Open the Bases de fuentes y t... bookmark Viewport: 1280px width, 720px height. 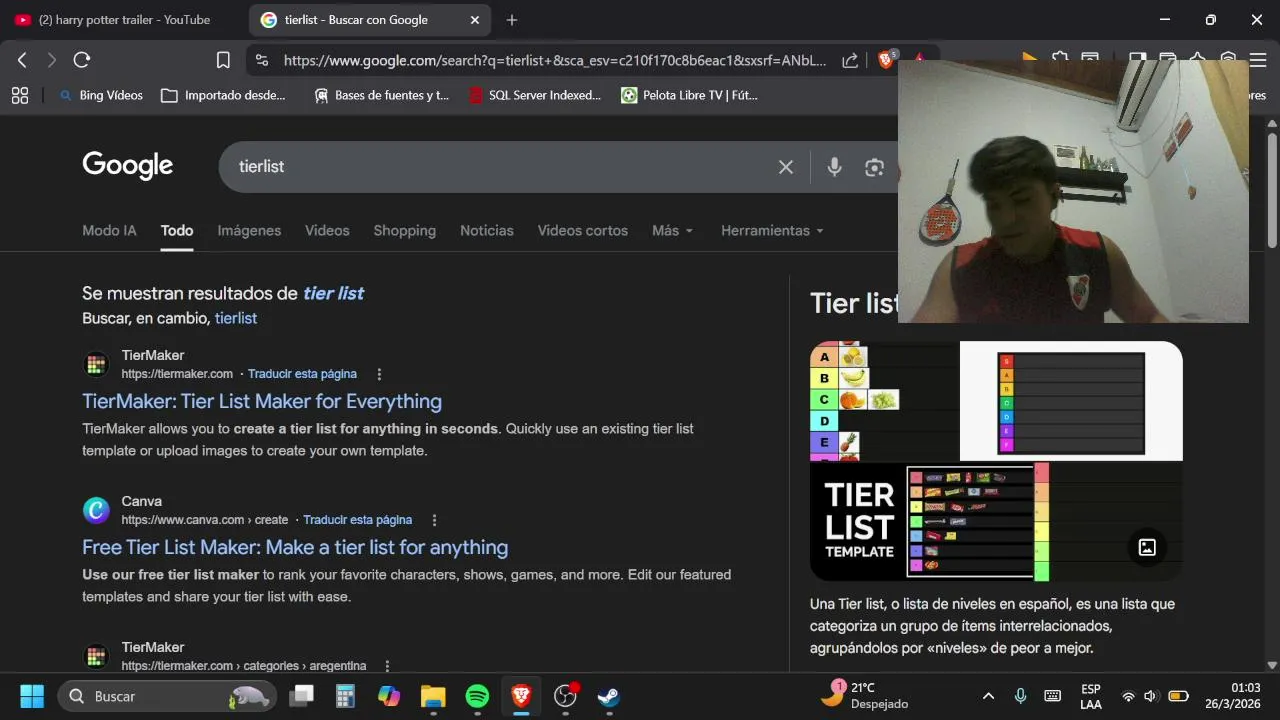[381, 95]
